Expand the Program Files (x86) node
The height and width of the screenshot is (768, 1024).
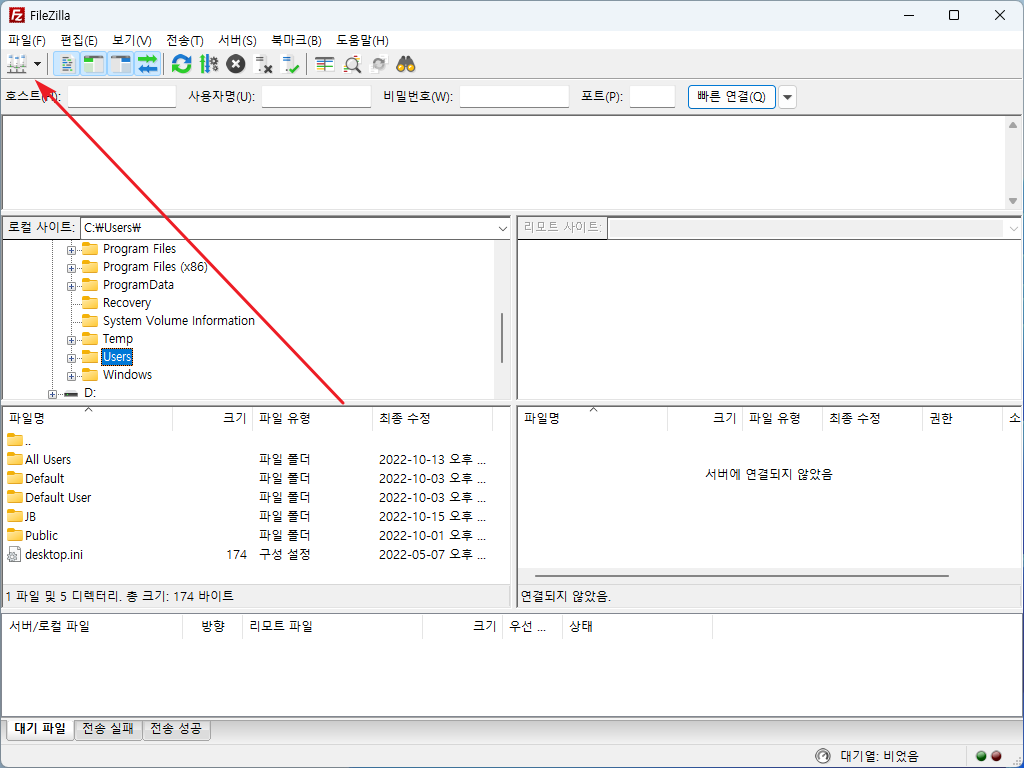pos(71,268)
